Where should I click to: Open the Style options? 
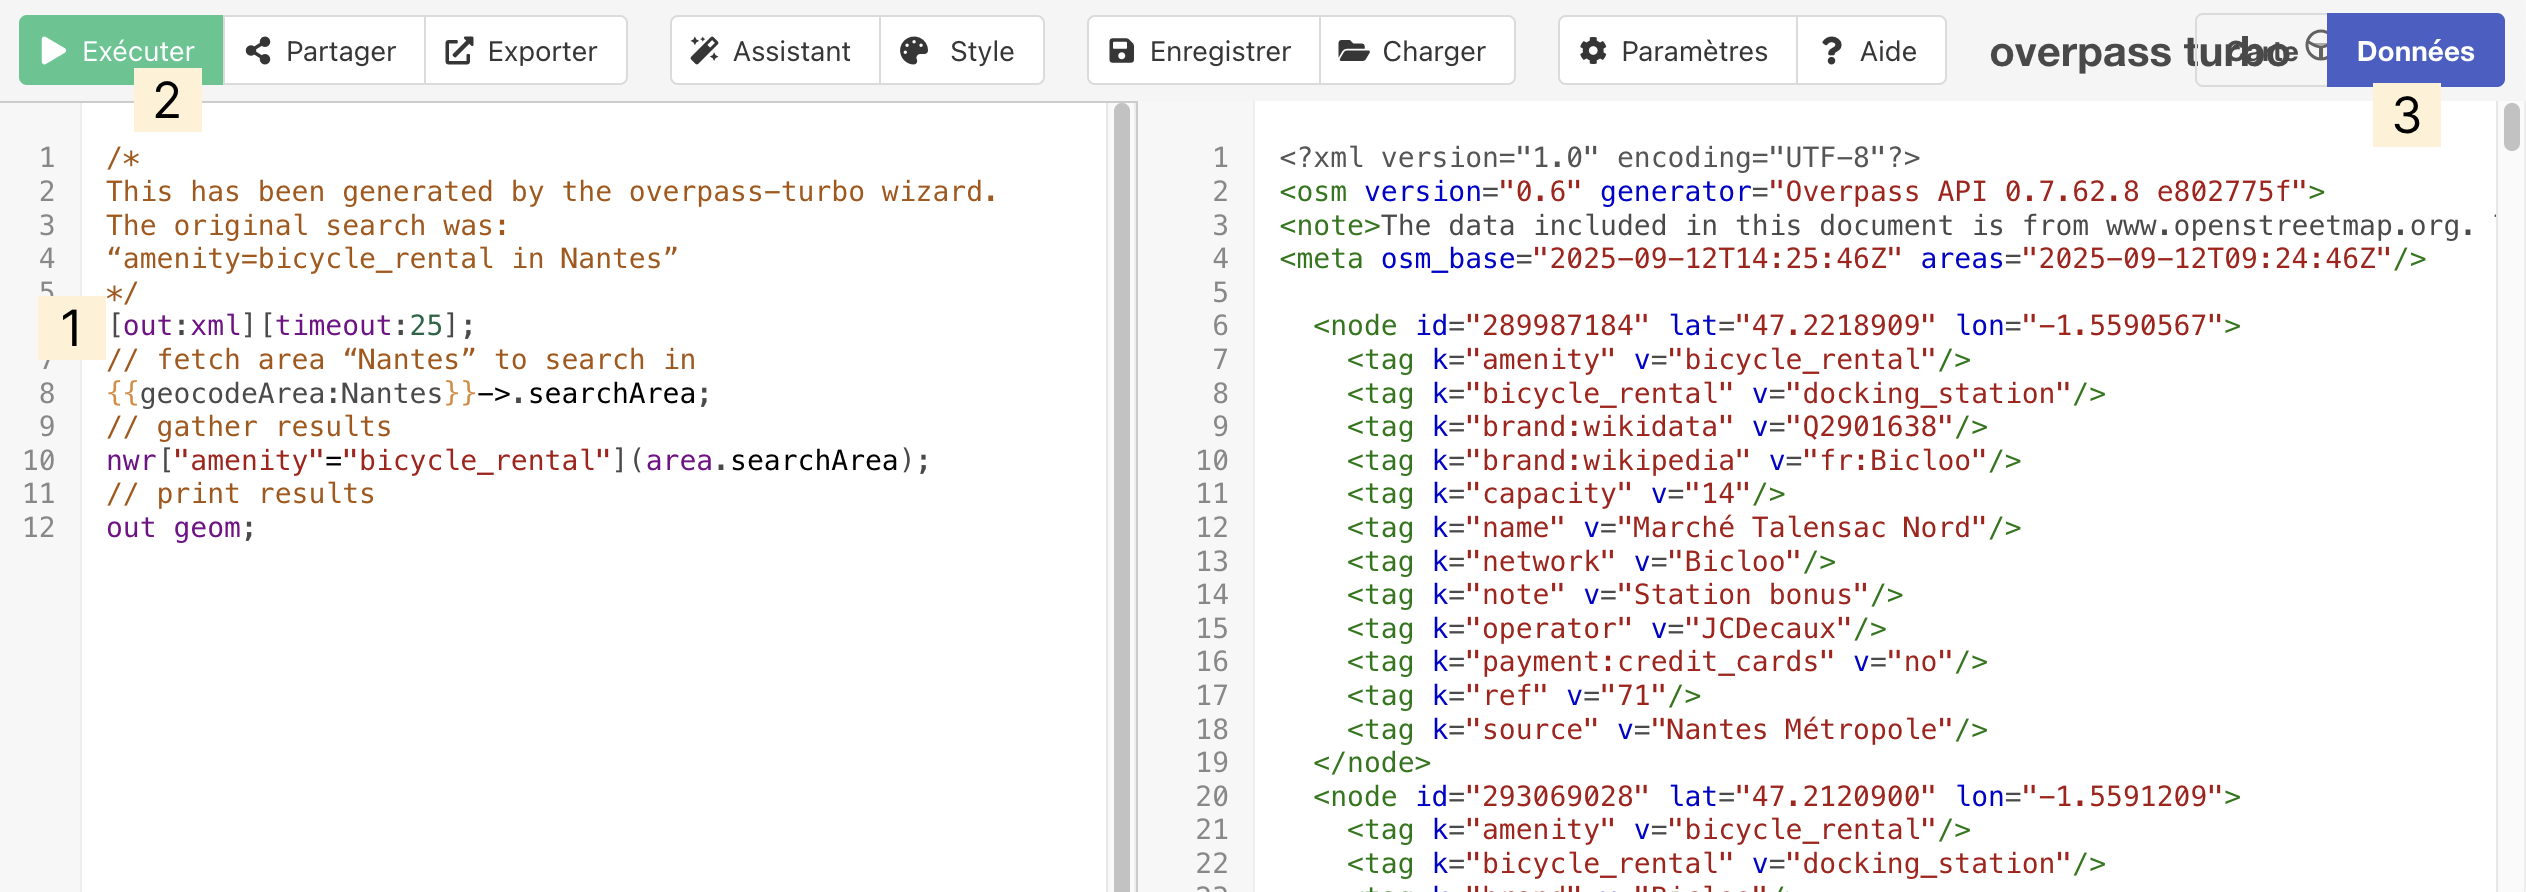962,50
